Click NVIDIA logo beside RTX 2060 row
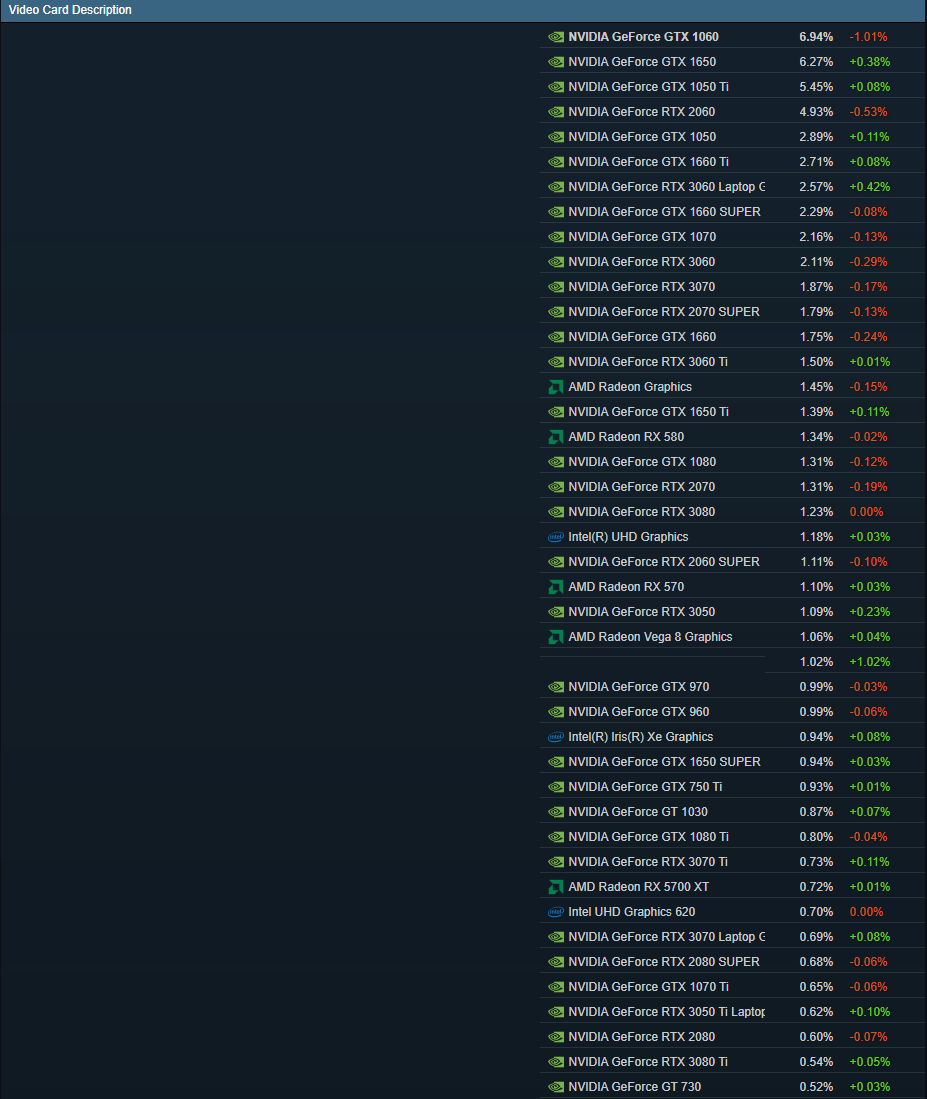This screenshot has height=1099, width=927. 556,112
